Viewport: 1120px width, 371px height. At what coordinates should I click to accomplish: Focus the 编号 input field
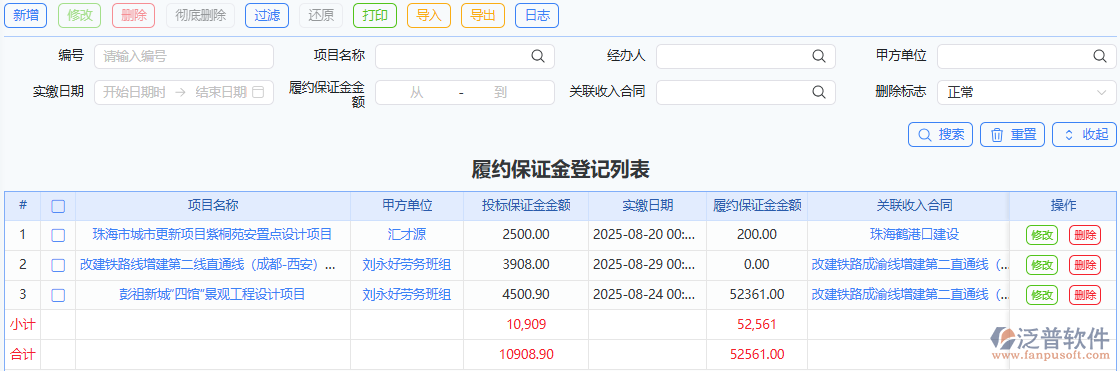(x=184, y=56)
